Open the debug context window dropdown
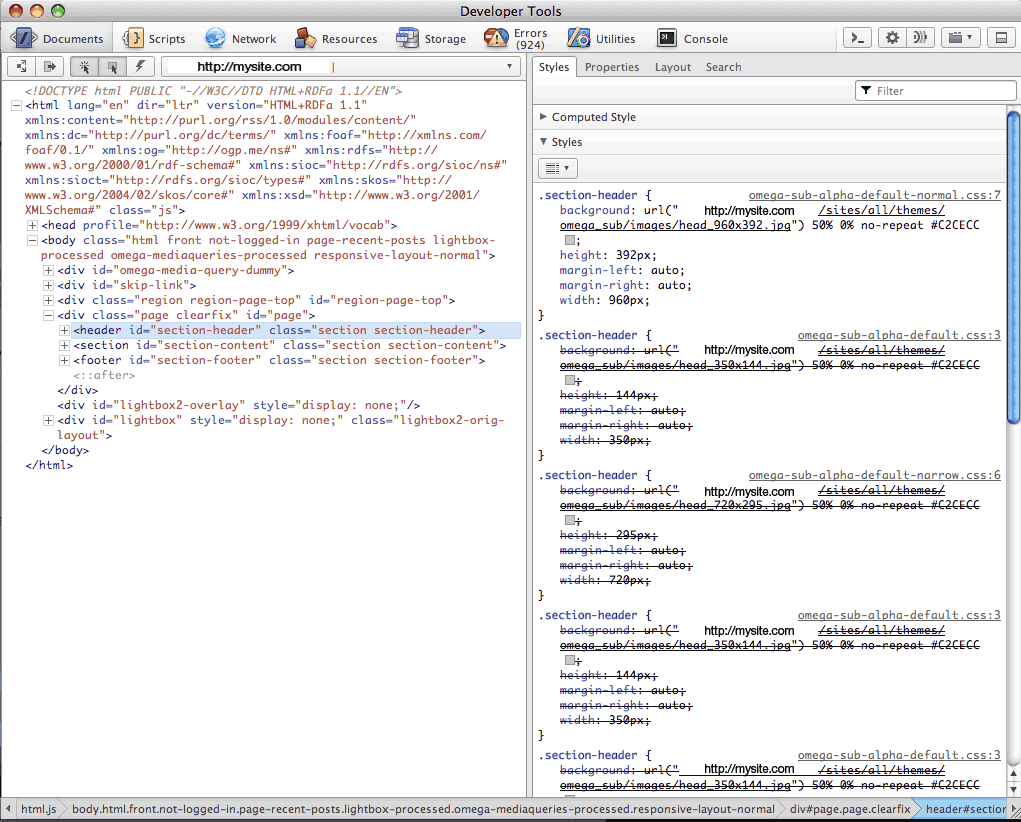 click(960, 38)
